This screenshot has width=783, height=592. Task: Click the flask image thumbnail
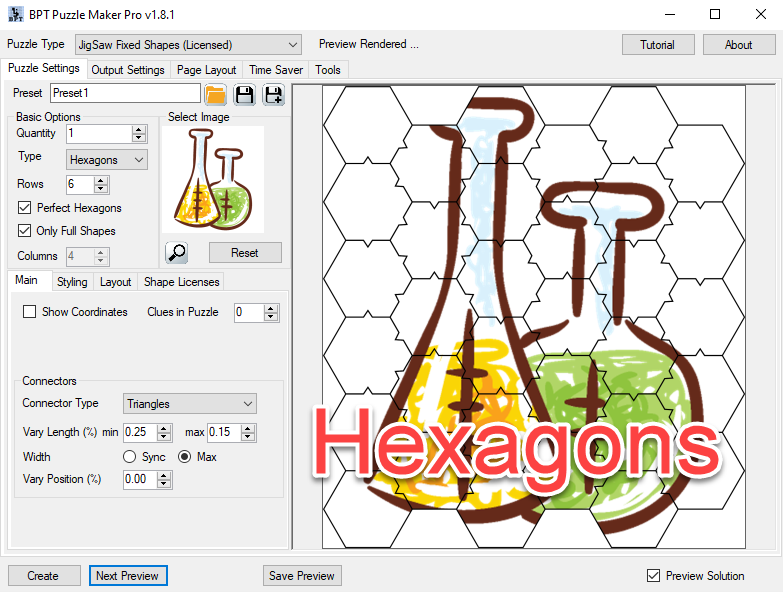click(212, 180)
